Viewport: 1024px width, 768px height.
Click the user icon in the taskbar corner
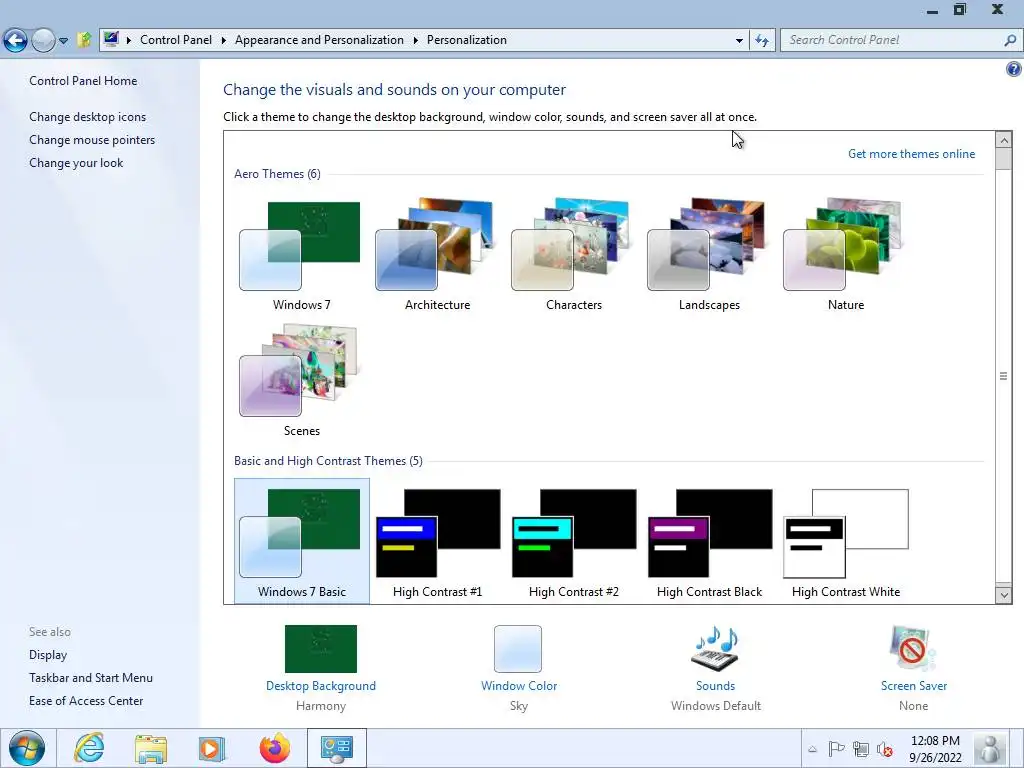coord(991,748)
